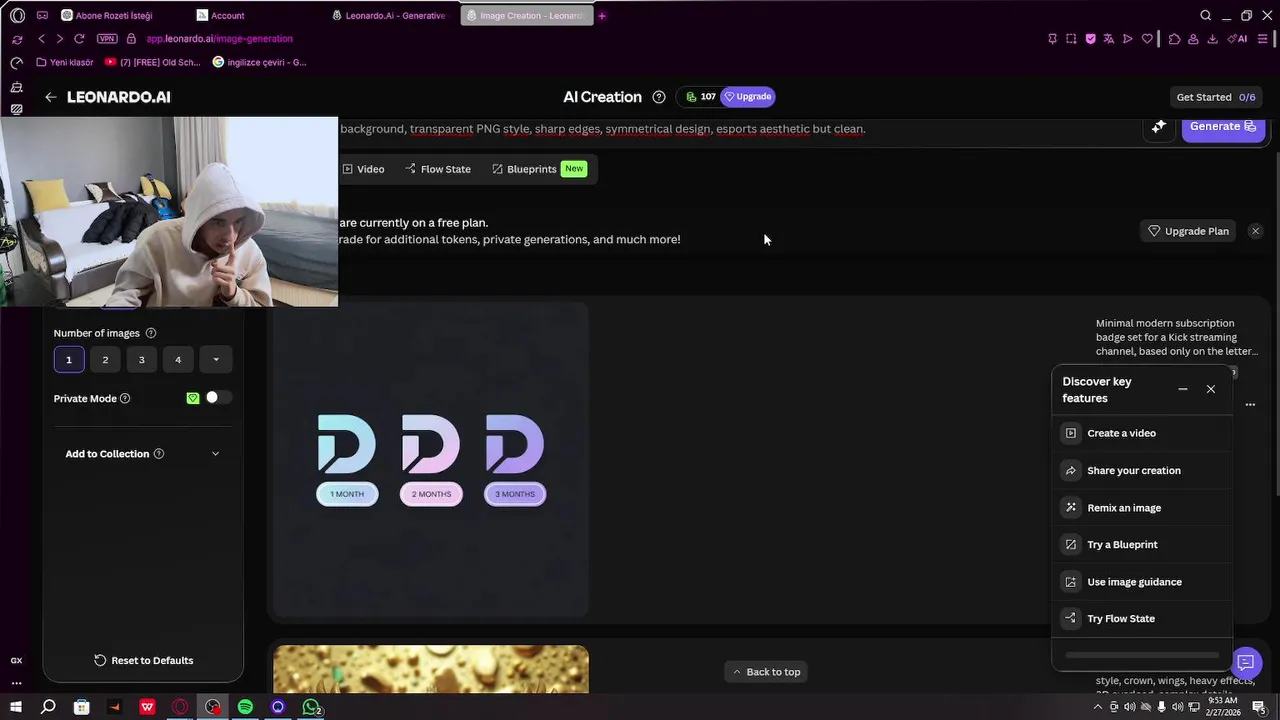Expand more number-of-images options dropdown
This screenshot has height=720, width=1280.
tap(216, 360)
